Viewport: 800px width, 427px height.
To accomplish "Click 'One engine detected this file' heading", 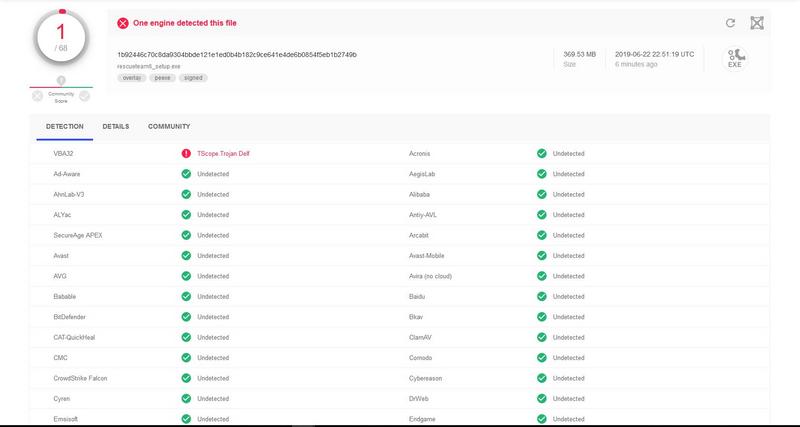I will click(185, 23).
